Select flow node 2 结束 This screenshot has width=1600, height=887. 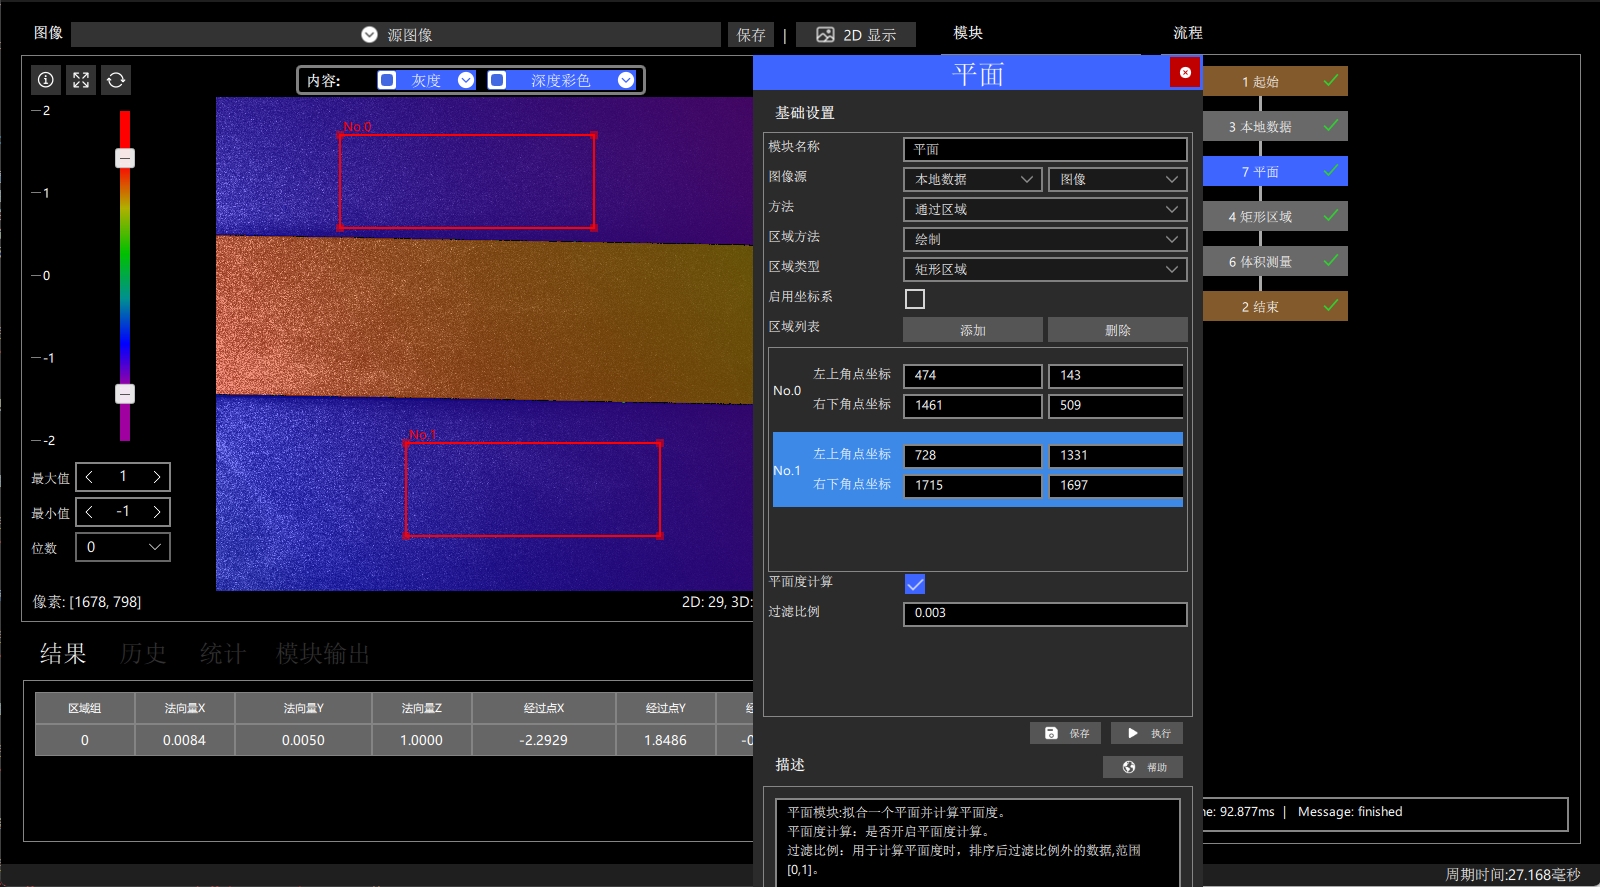(x=1275, y=306)
